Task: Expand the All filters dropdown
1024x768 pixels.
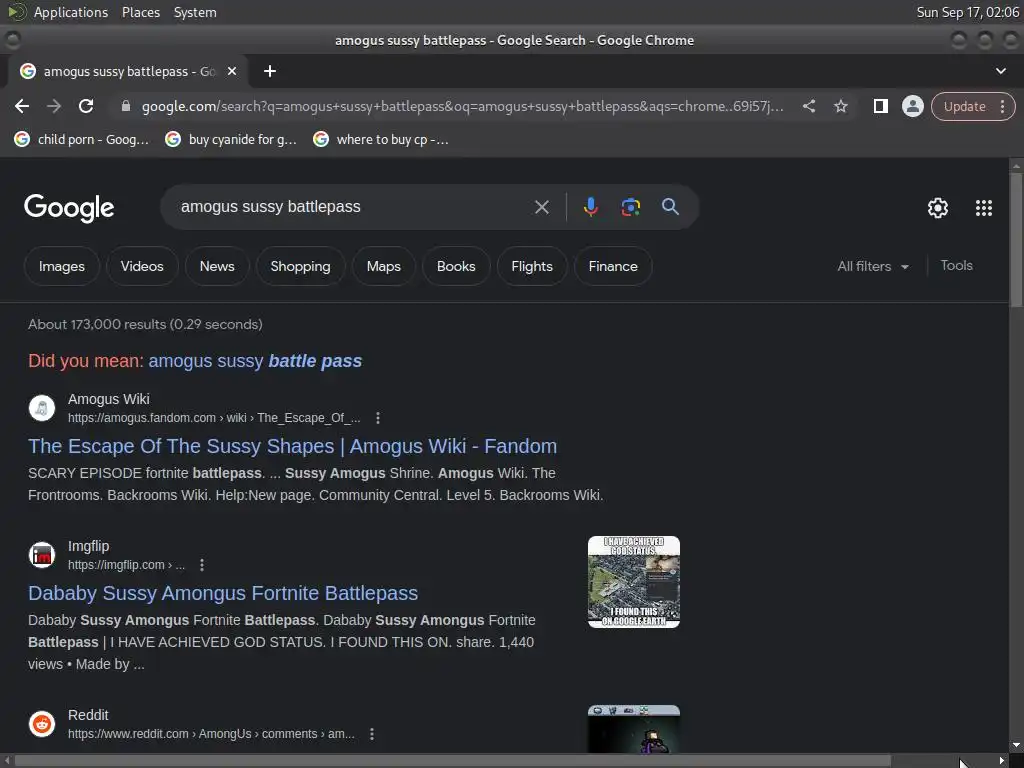Action: tap(873, 266)
